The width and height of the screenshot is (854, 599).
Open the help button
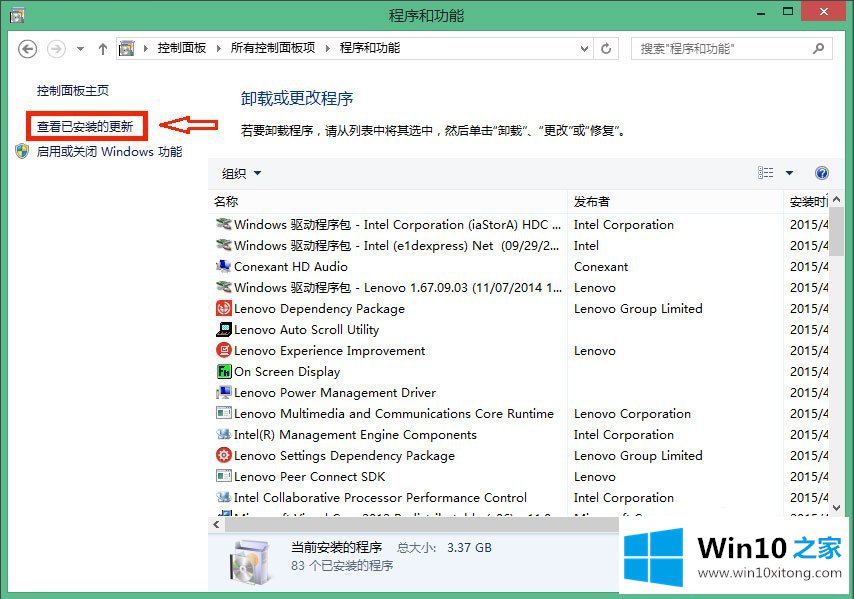tap(822, 173)
